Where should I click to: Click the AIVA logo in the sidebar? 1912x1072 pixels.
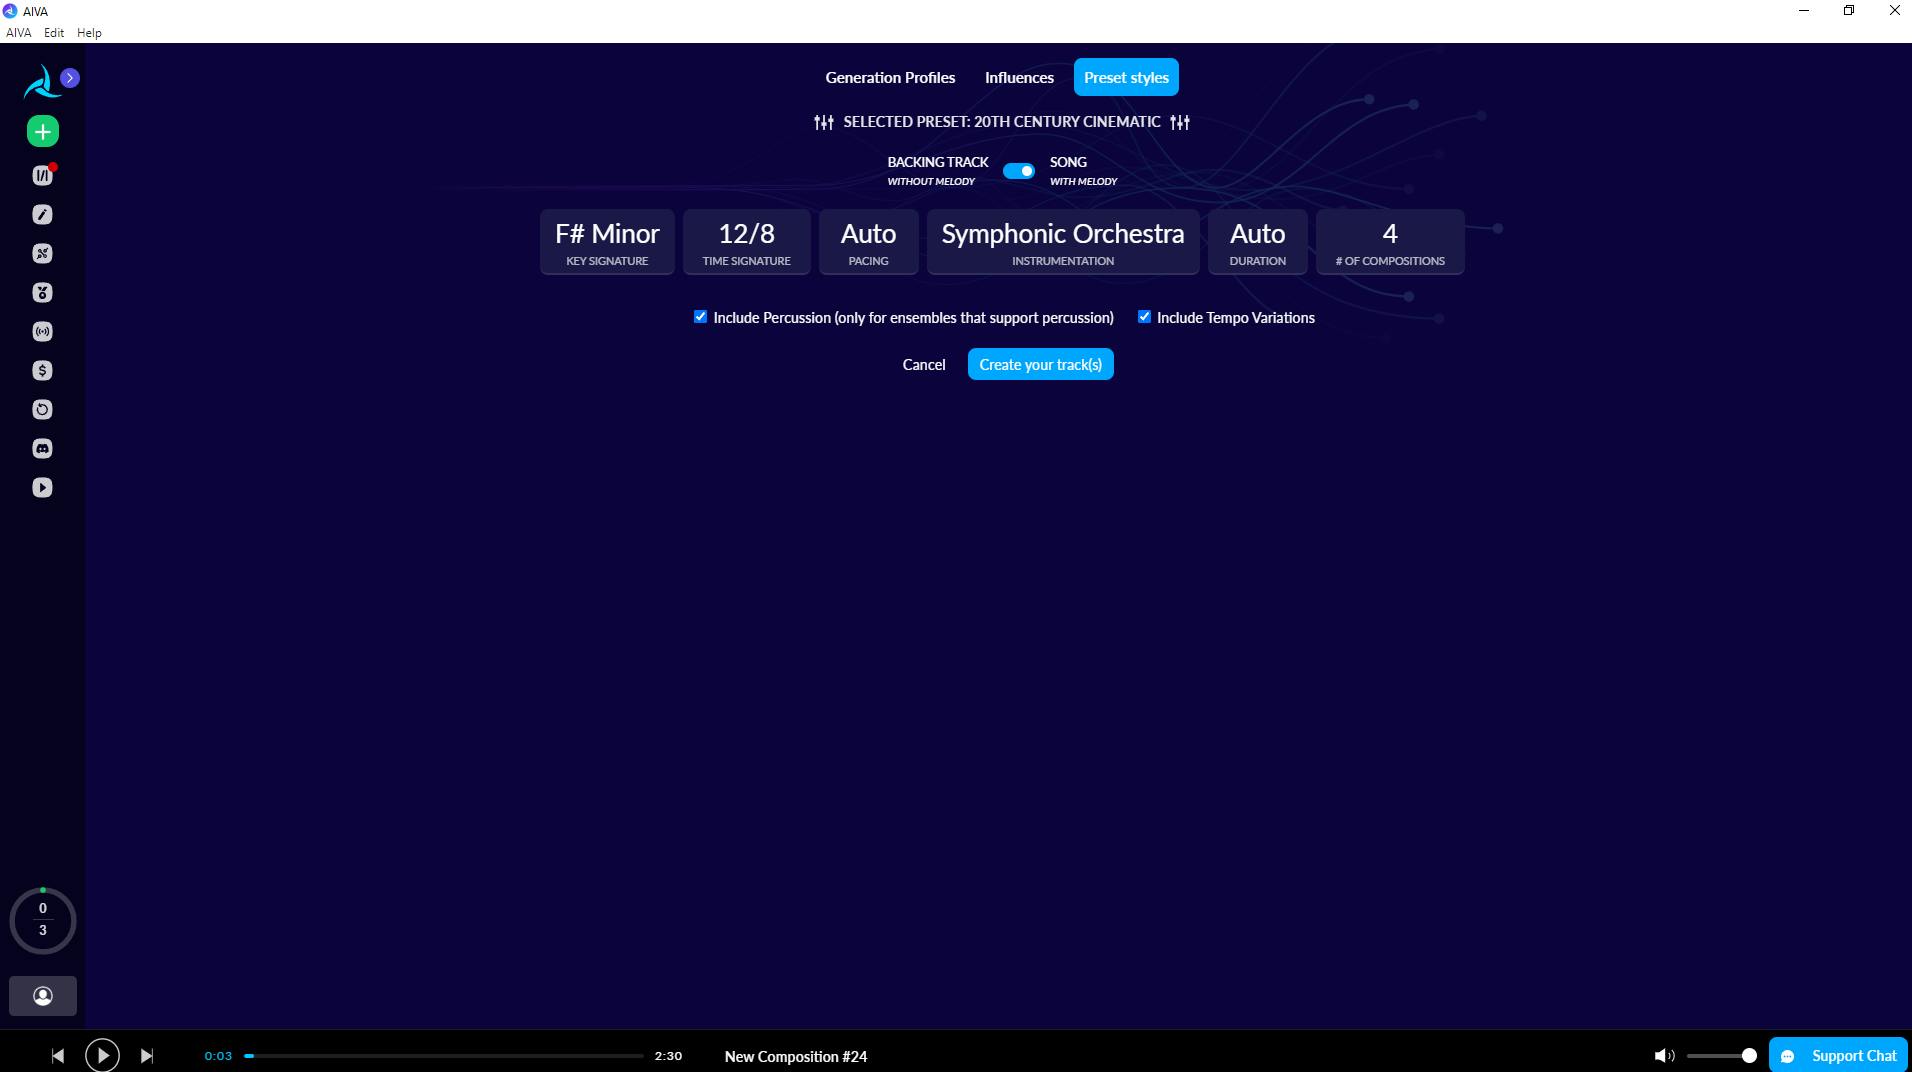coord(41,83)
